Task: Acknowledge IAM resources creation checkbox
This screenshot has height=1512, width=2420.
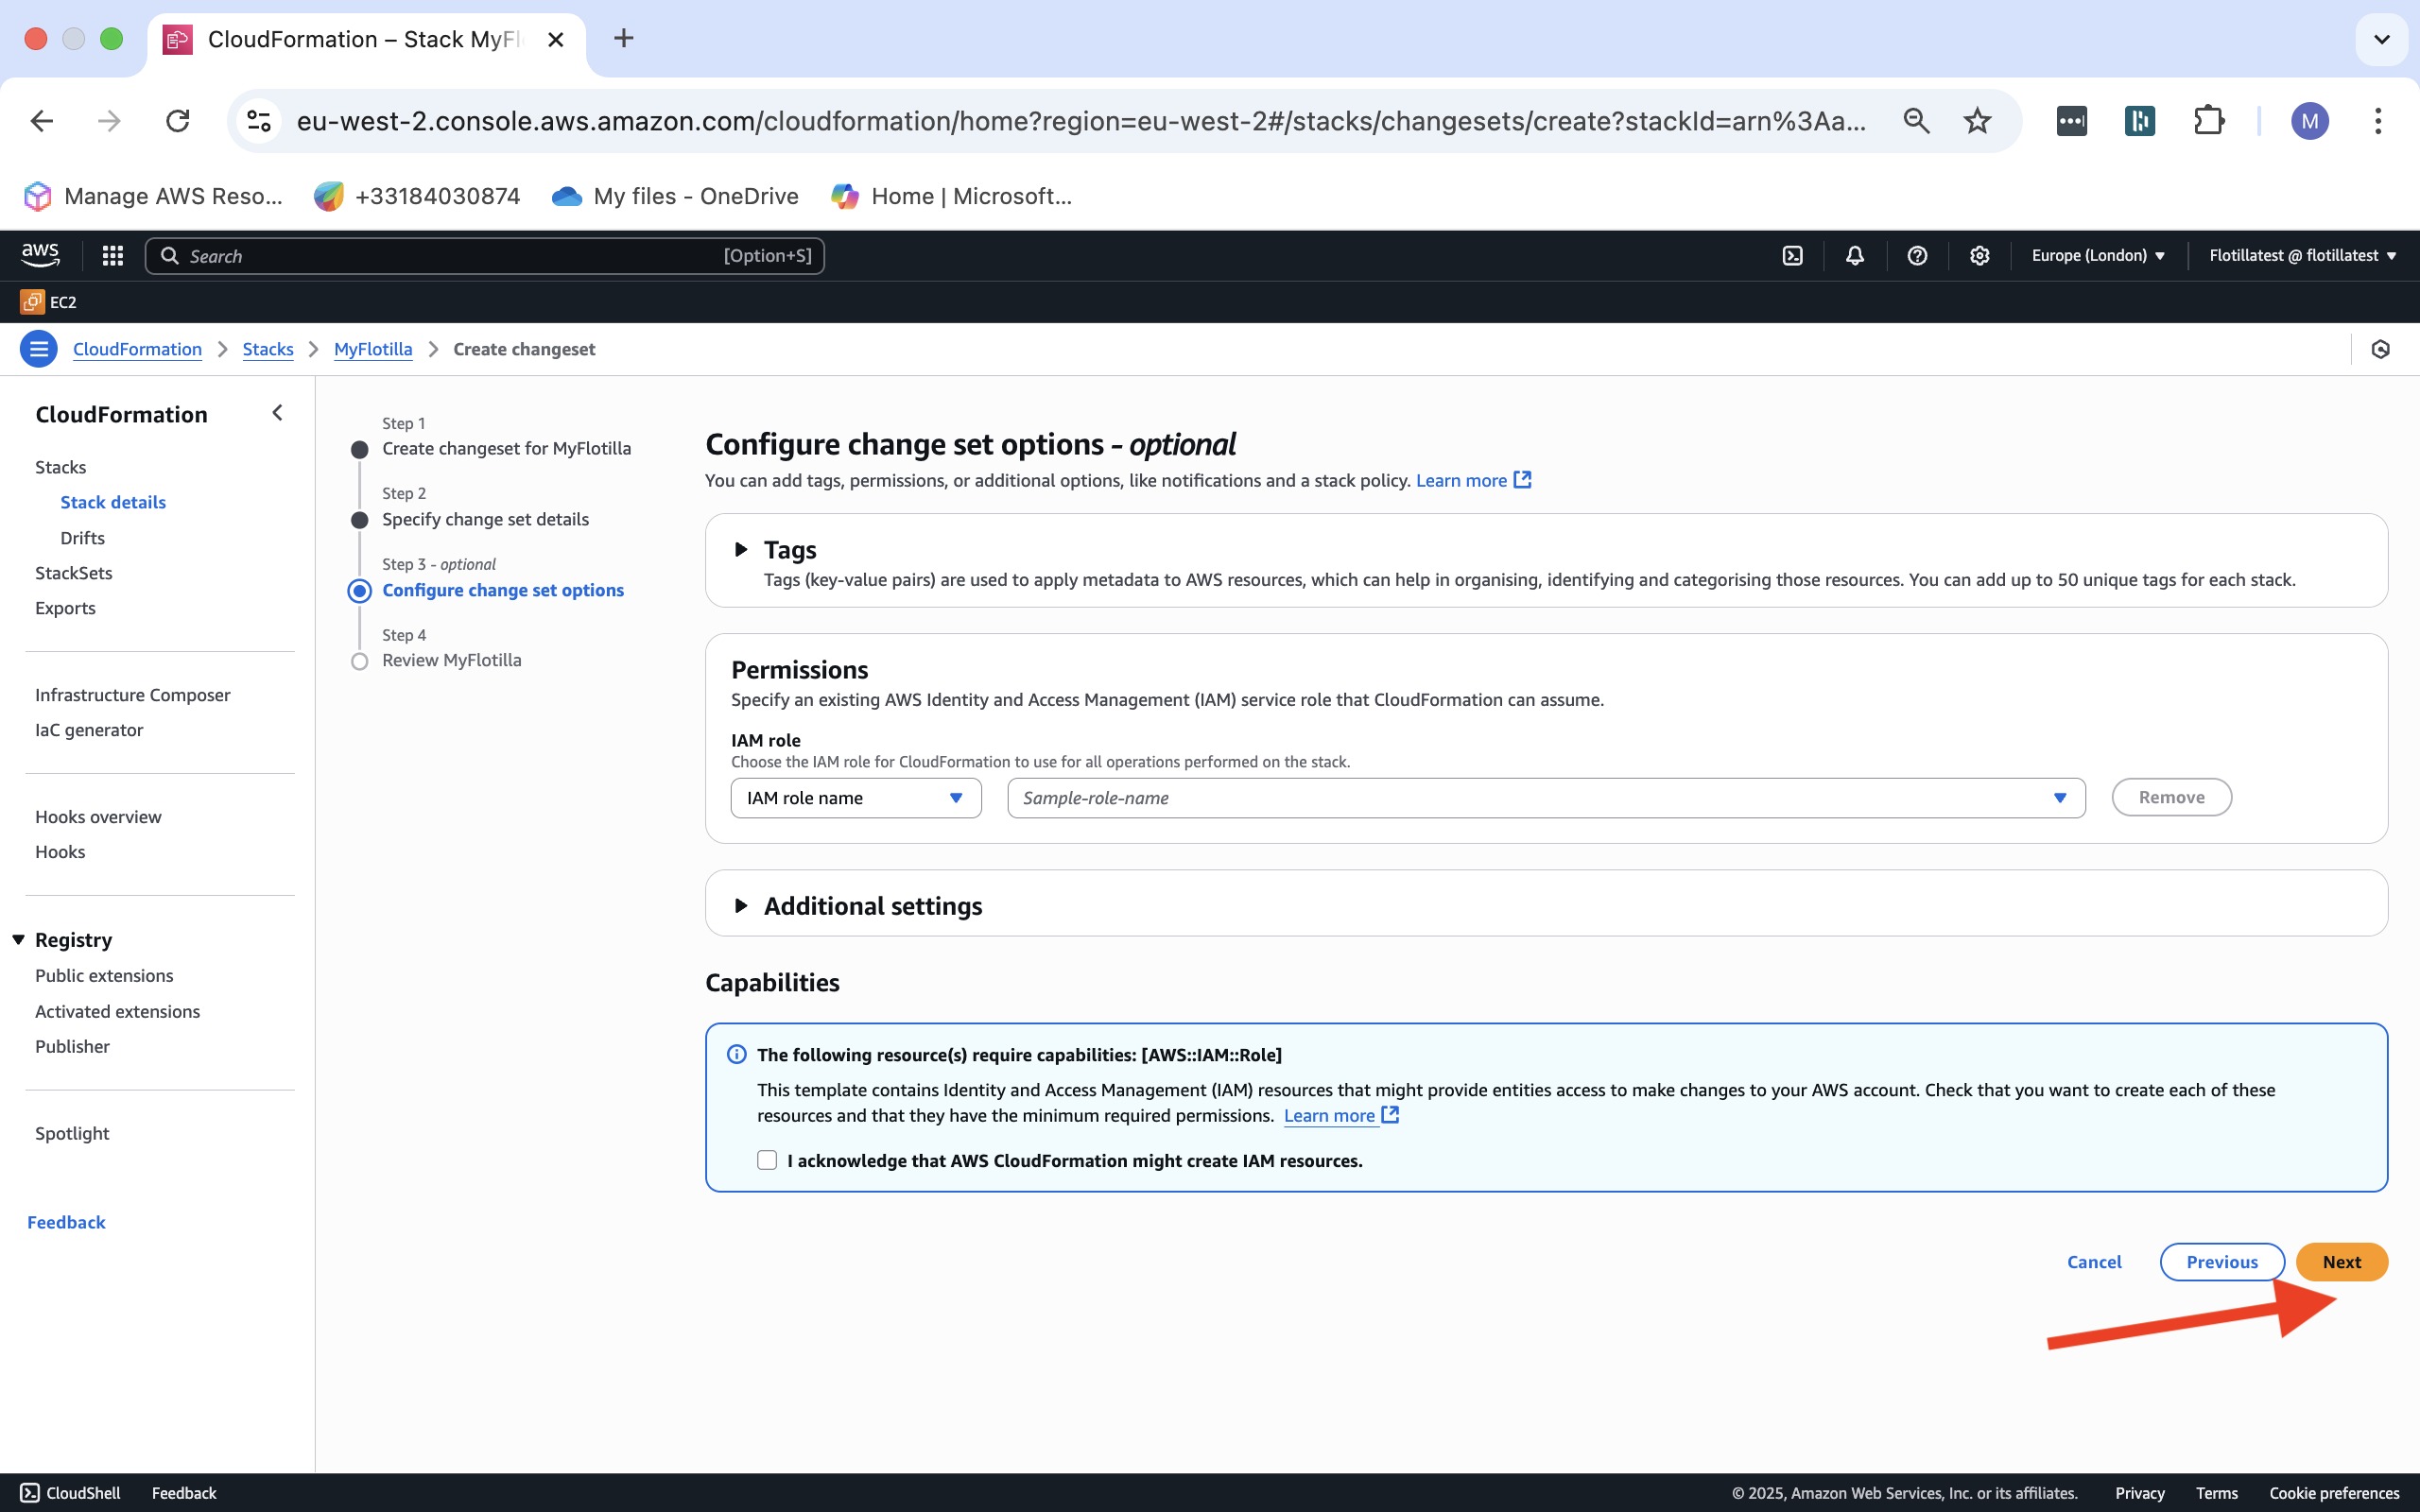Action: tap(767, 1160)
